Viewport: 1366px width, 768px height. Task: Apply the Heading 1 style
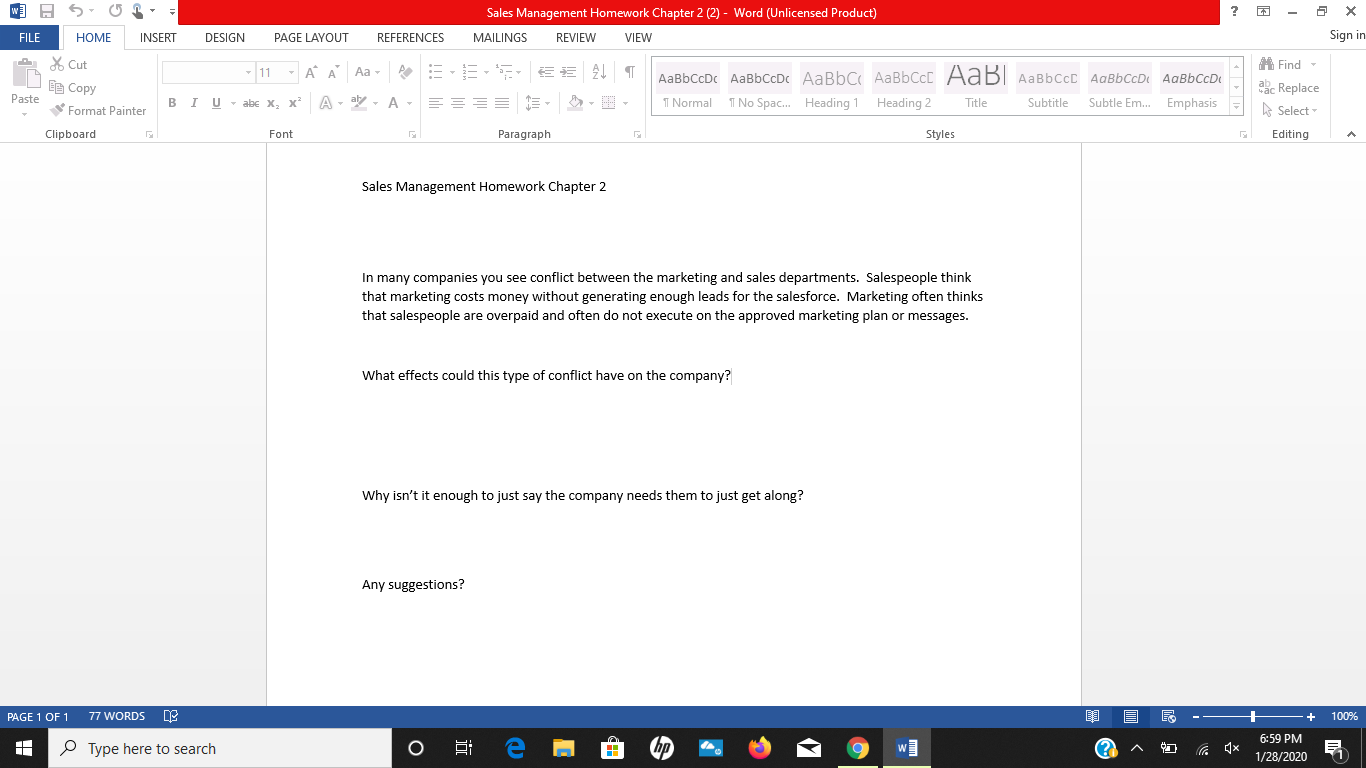click(831, 85)
